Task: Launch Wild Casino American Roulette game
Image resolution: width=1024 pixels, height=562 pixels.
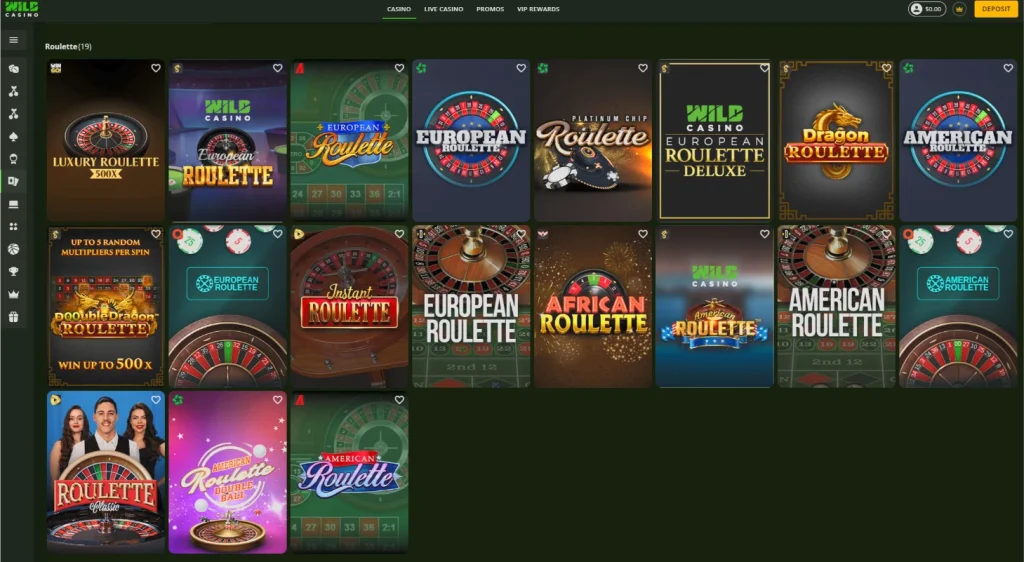Action: tap(714, 307)
